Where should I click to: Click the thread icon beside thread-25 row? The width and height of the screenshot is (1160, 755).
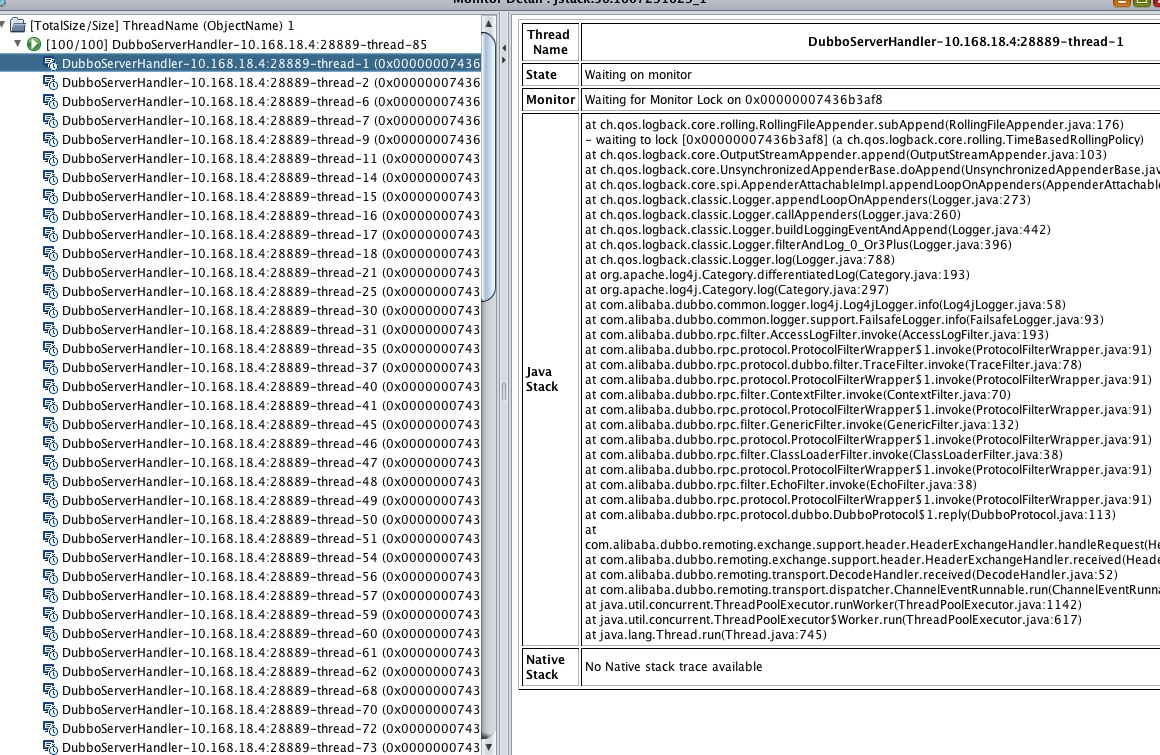coord(50,291)
